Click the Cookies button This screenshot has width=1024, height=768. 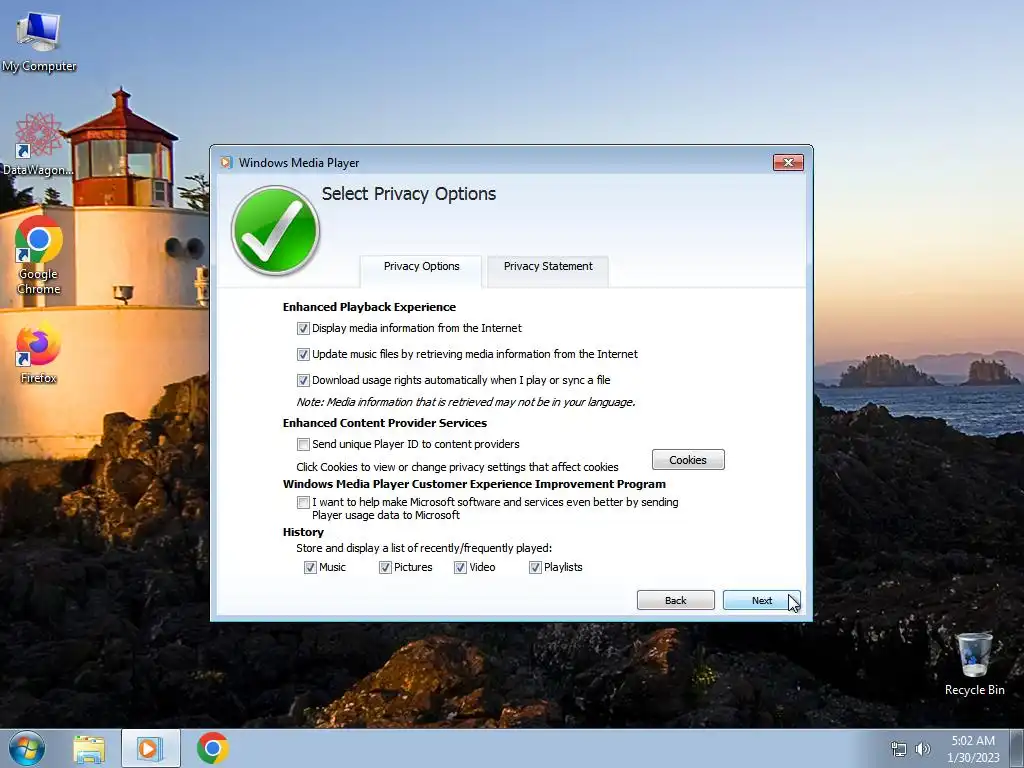click(x=688, y=460)
